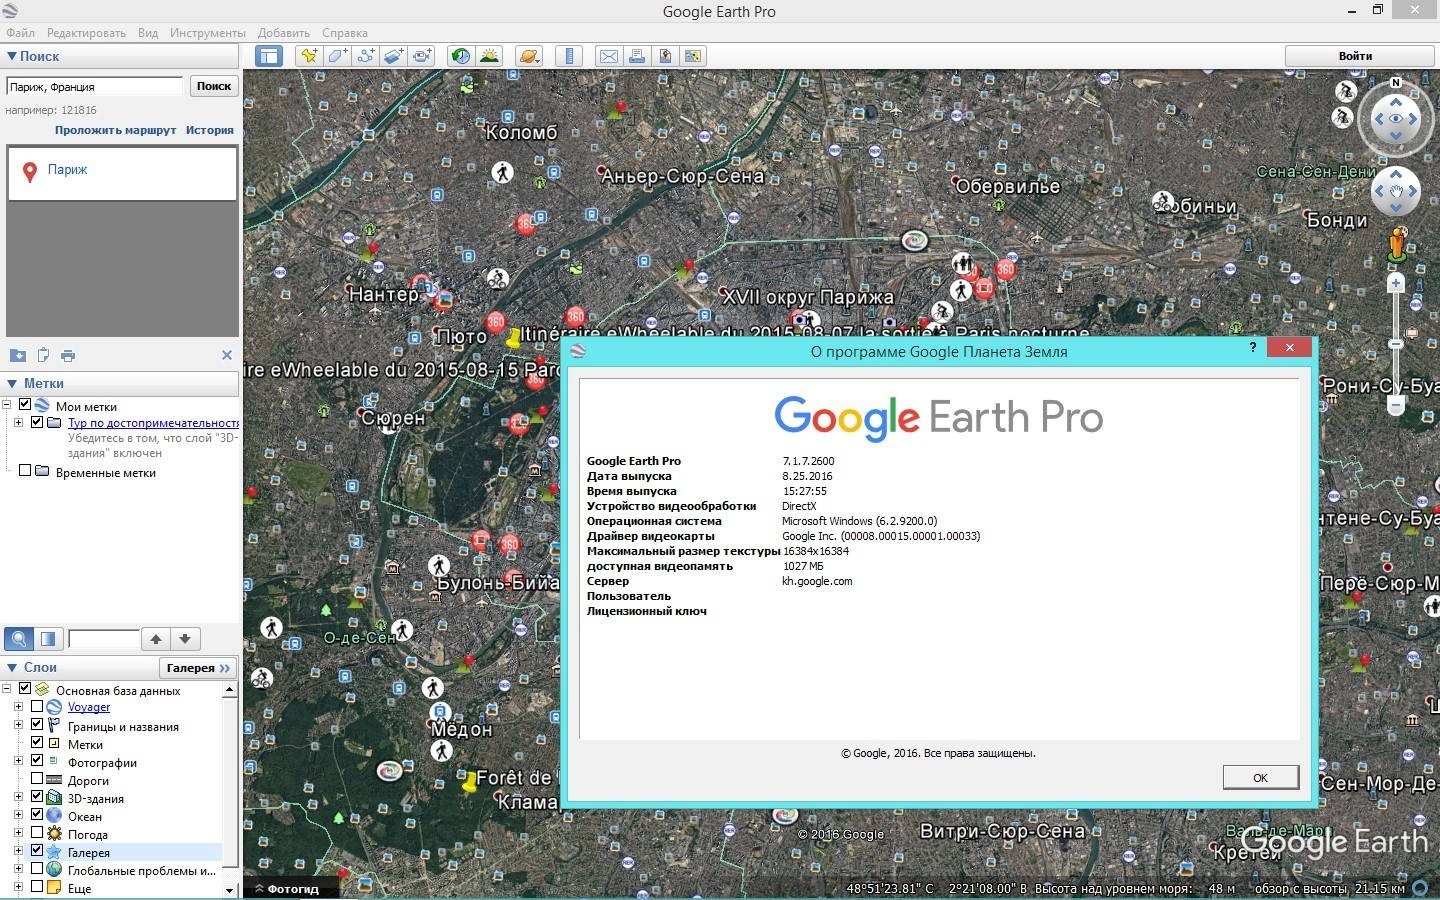Select the Ruler measuring tool
The width and height of the screenshot is (1440, 900).
click(x=569, y=56)
